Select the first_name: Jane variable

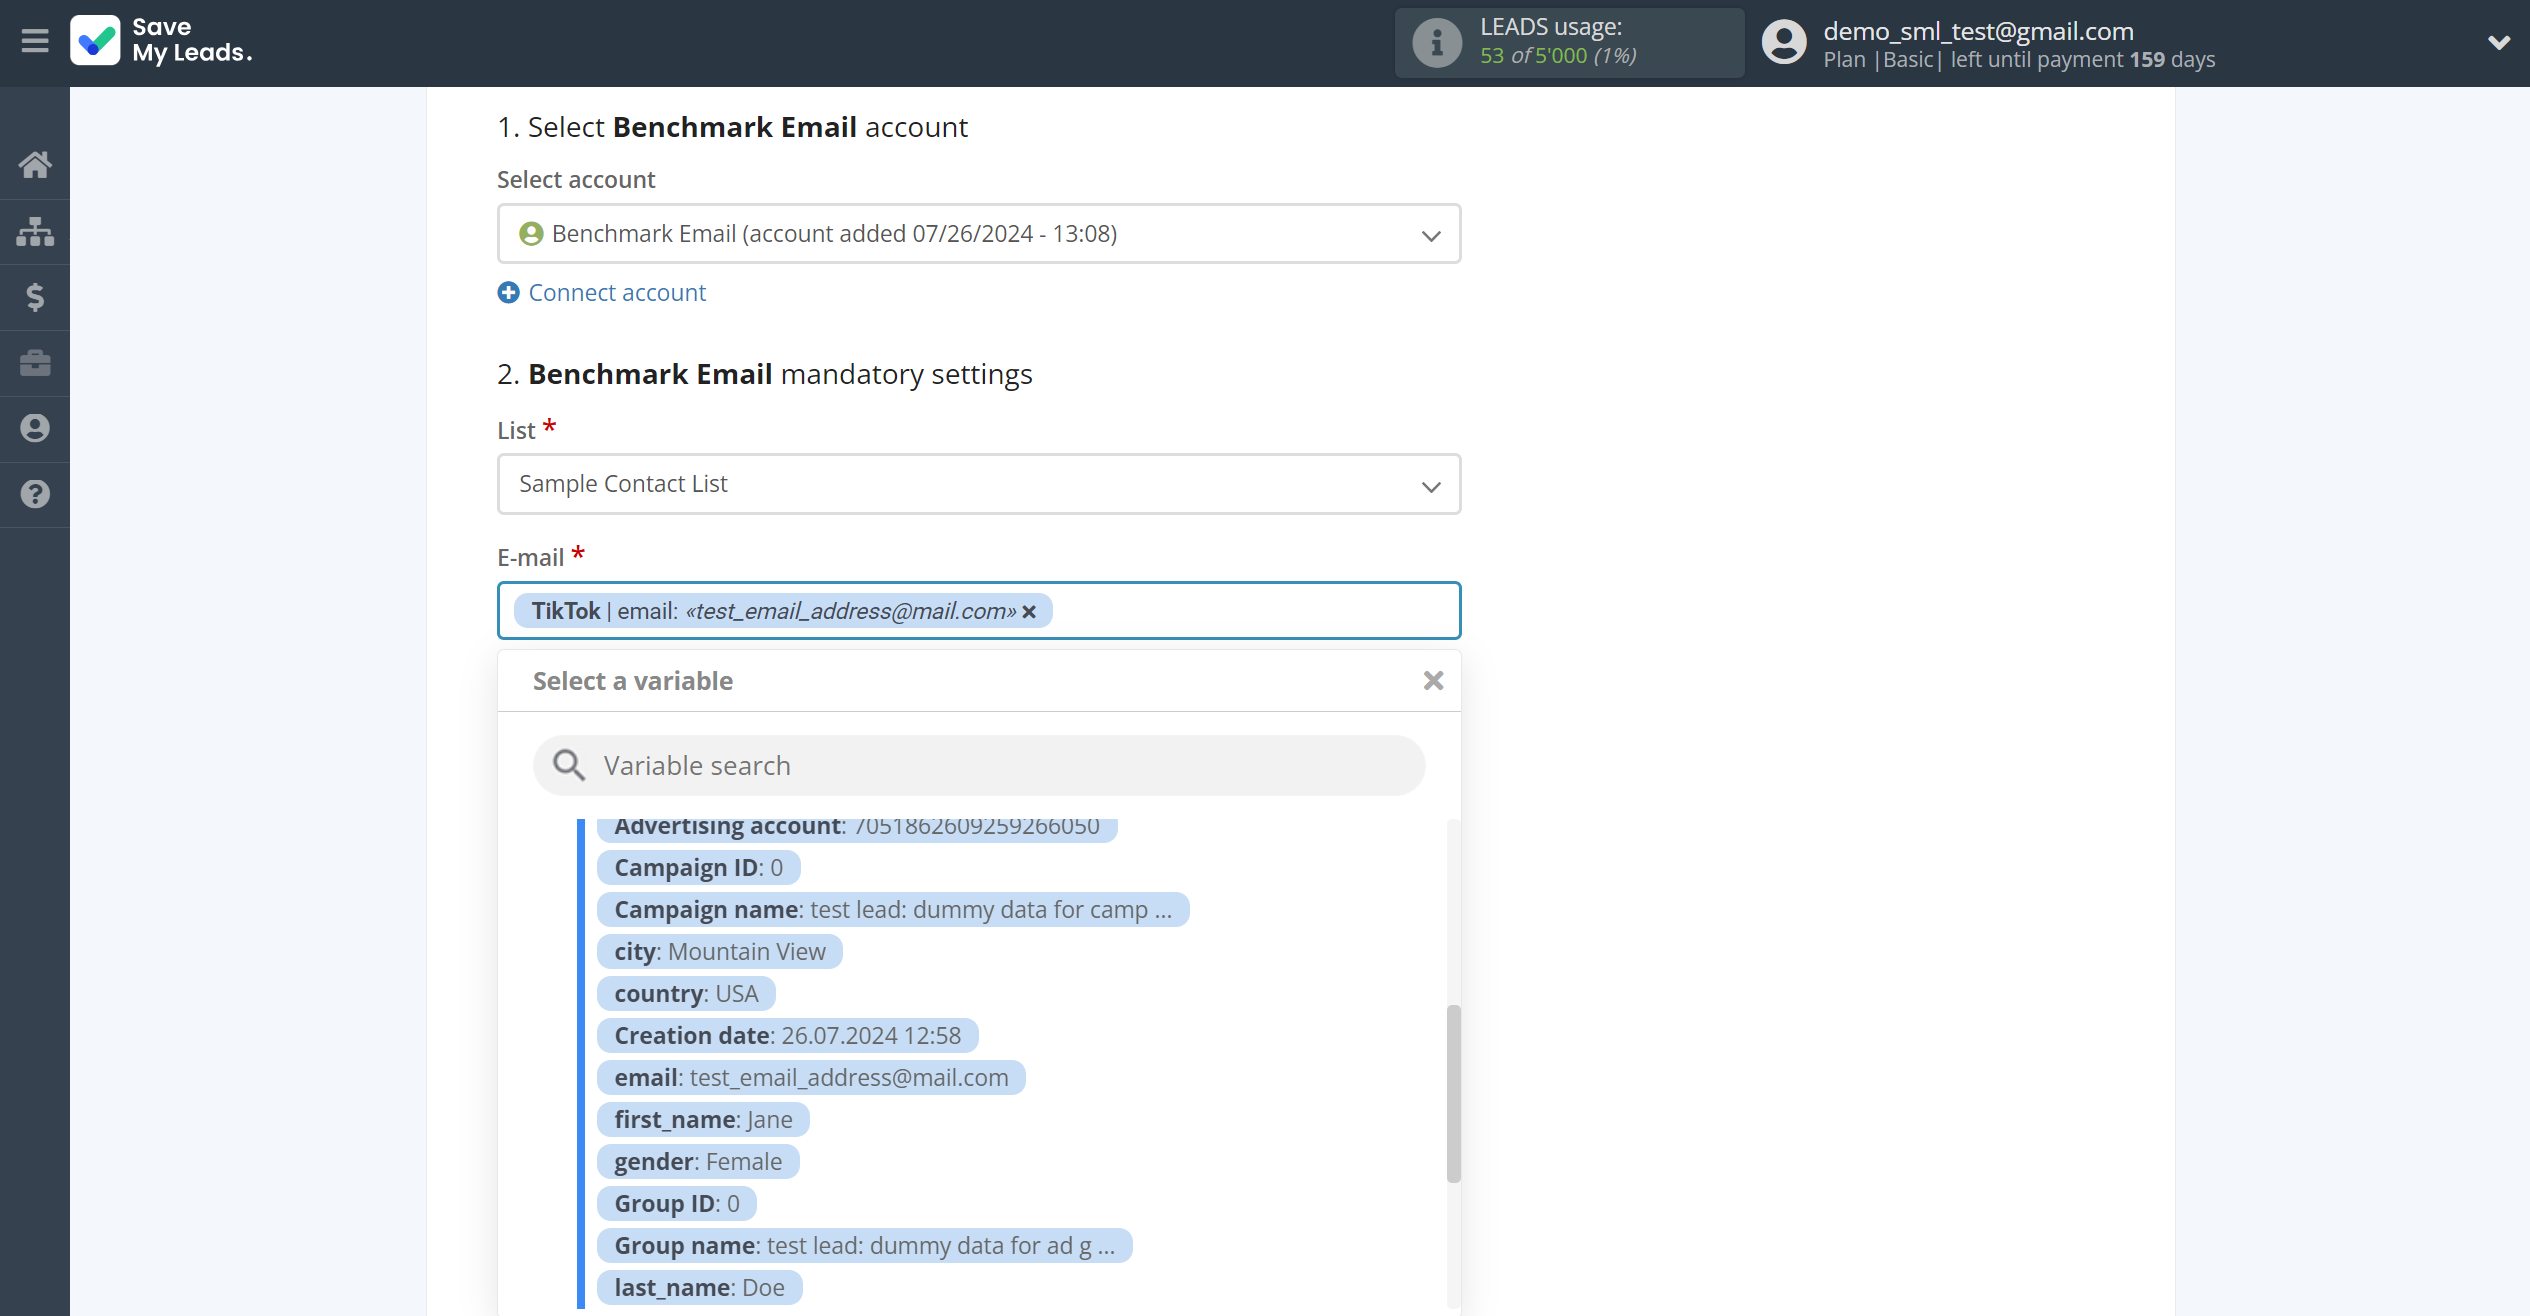pyautogui.click(x=703, y=1120)
